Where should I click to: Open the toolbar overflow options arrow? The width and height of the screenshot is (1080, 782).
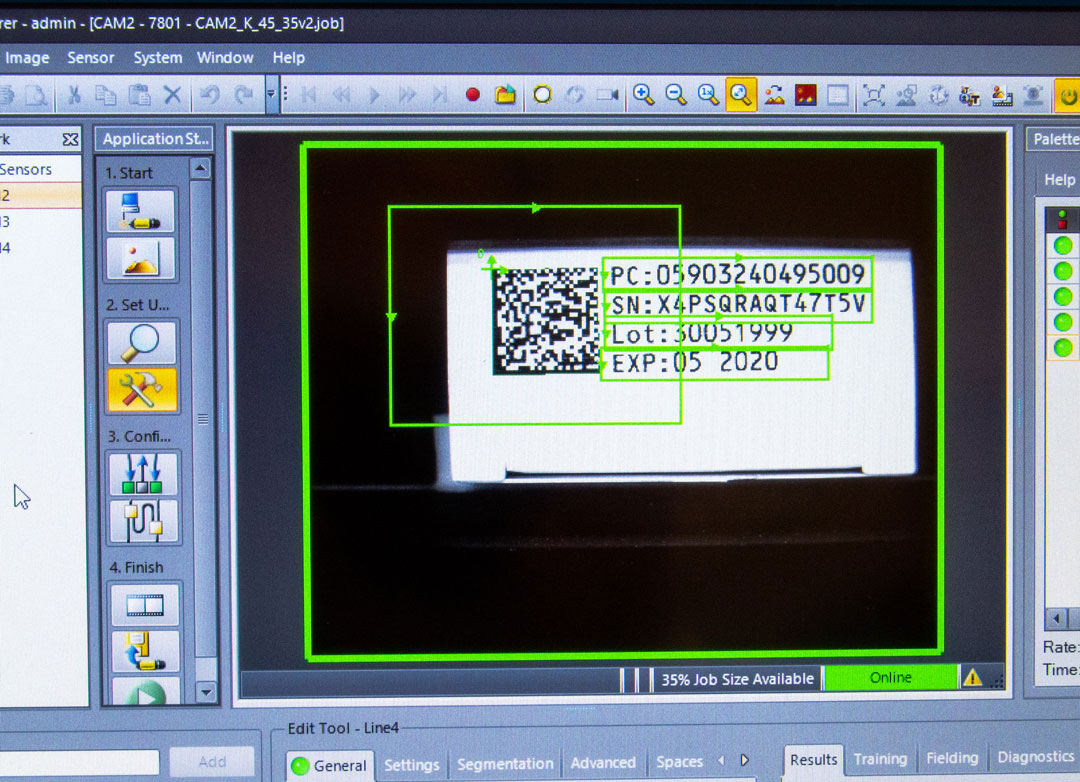(271, 94)
